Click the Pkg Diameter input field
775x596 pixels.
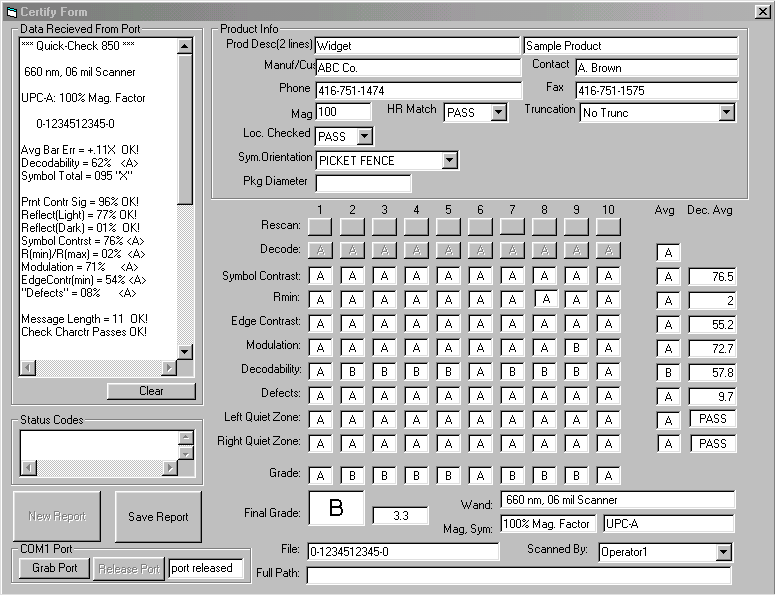click(x=363, y=183)
